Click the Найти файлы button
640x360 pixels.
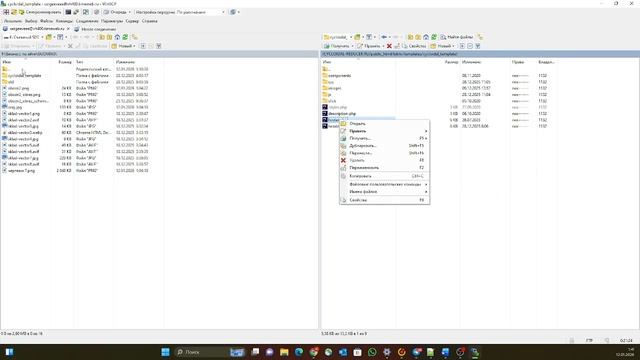[x=457, y=37]
